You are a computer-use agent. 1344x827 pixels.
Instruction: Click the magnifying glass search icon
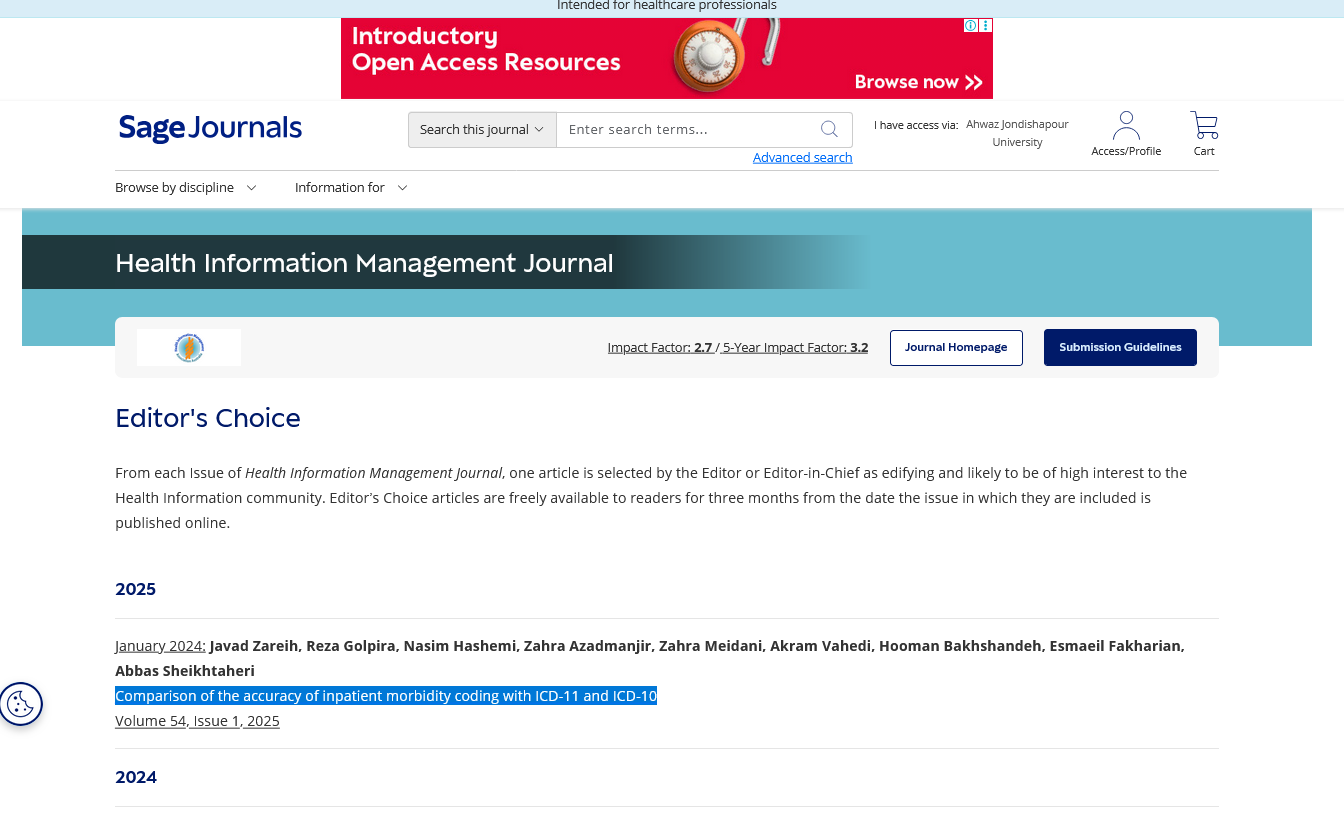pos(829,129)
